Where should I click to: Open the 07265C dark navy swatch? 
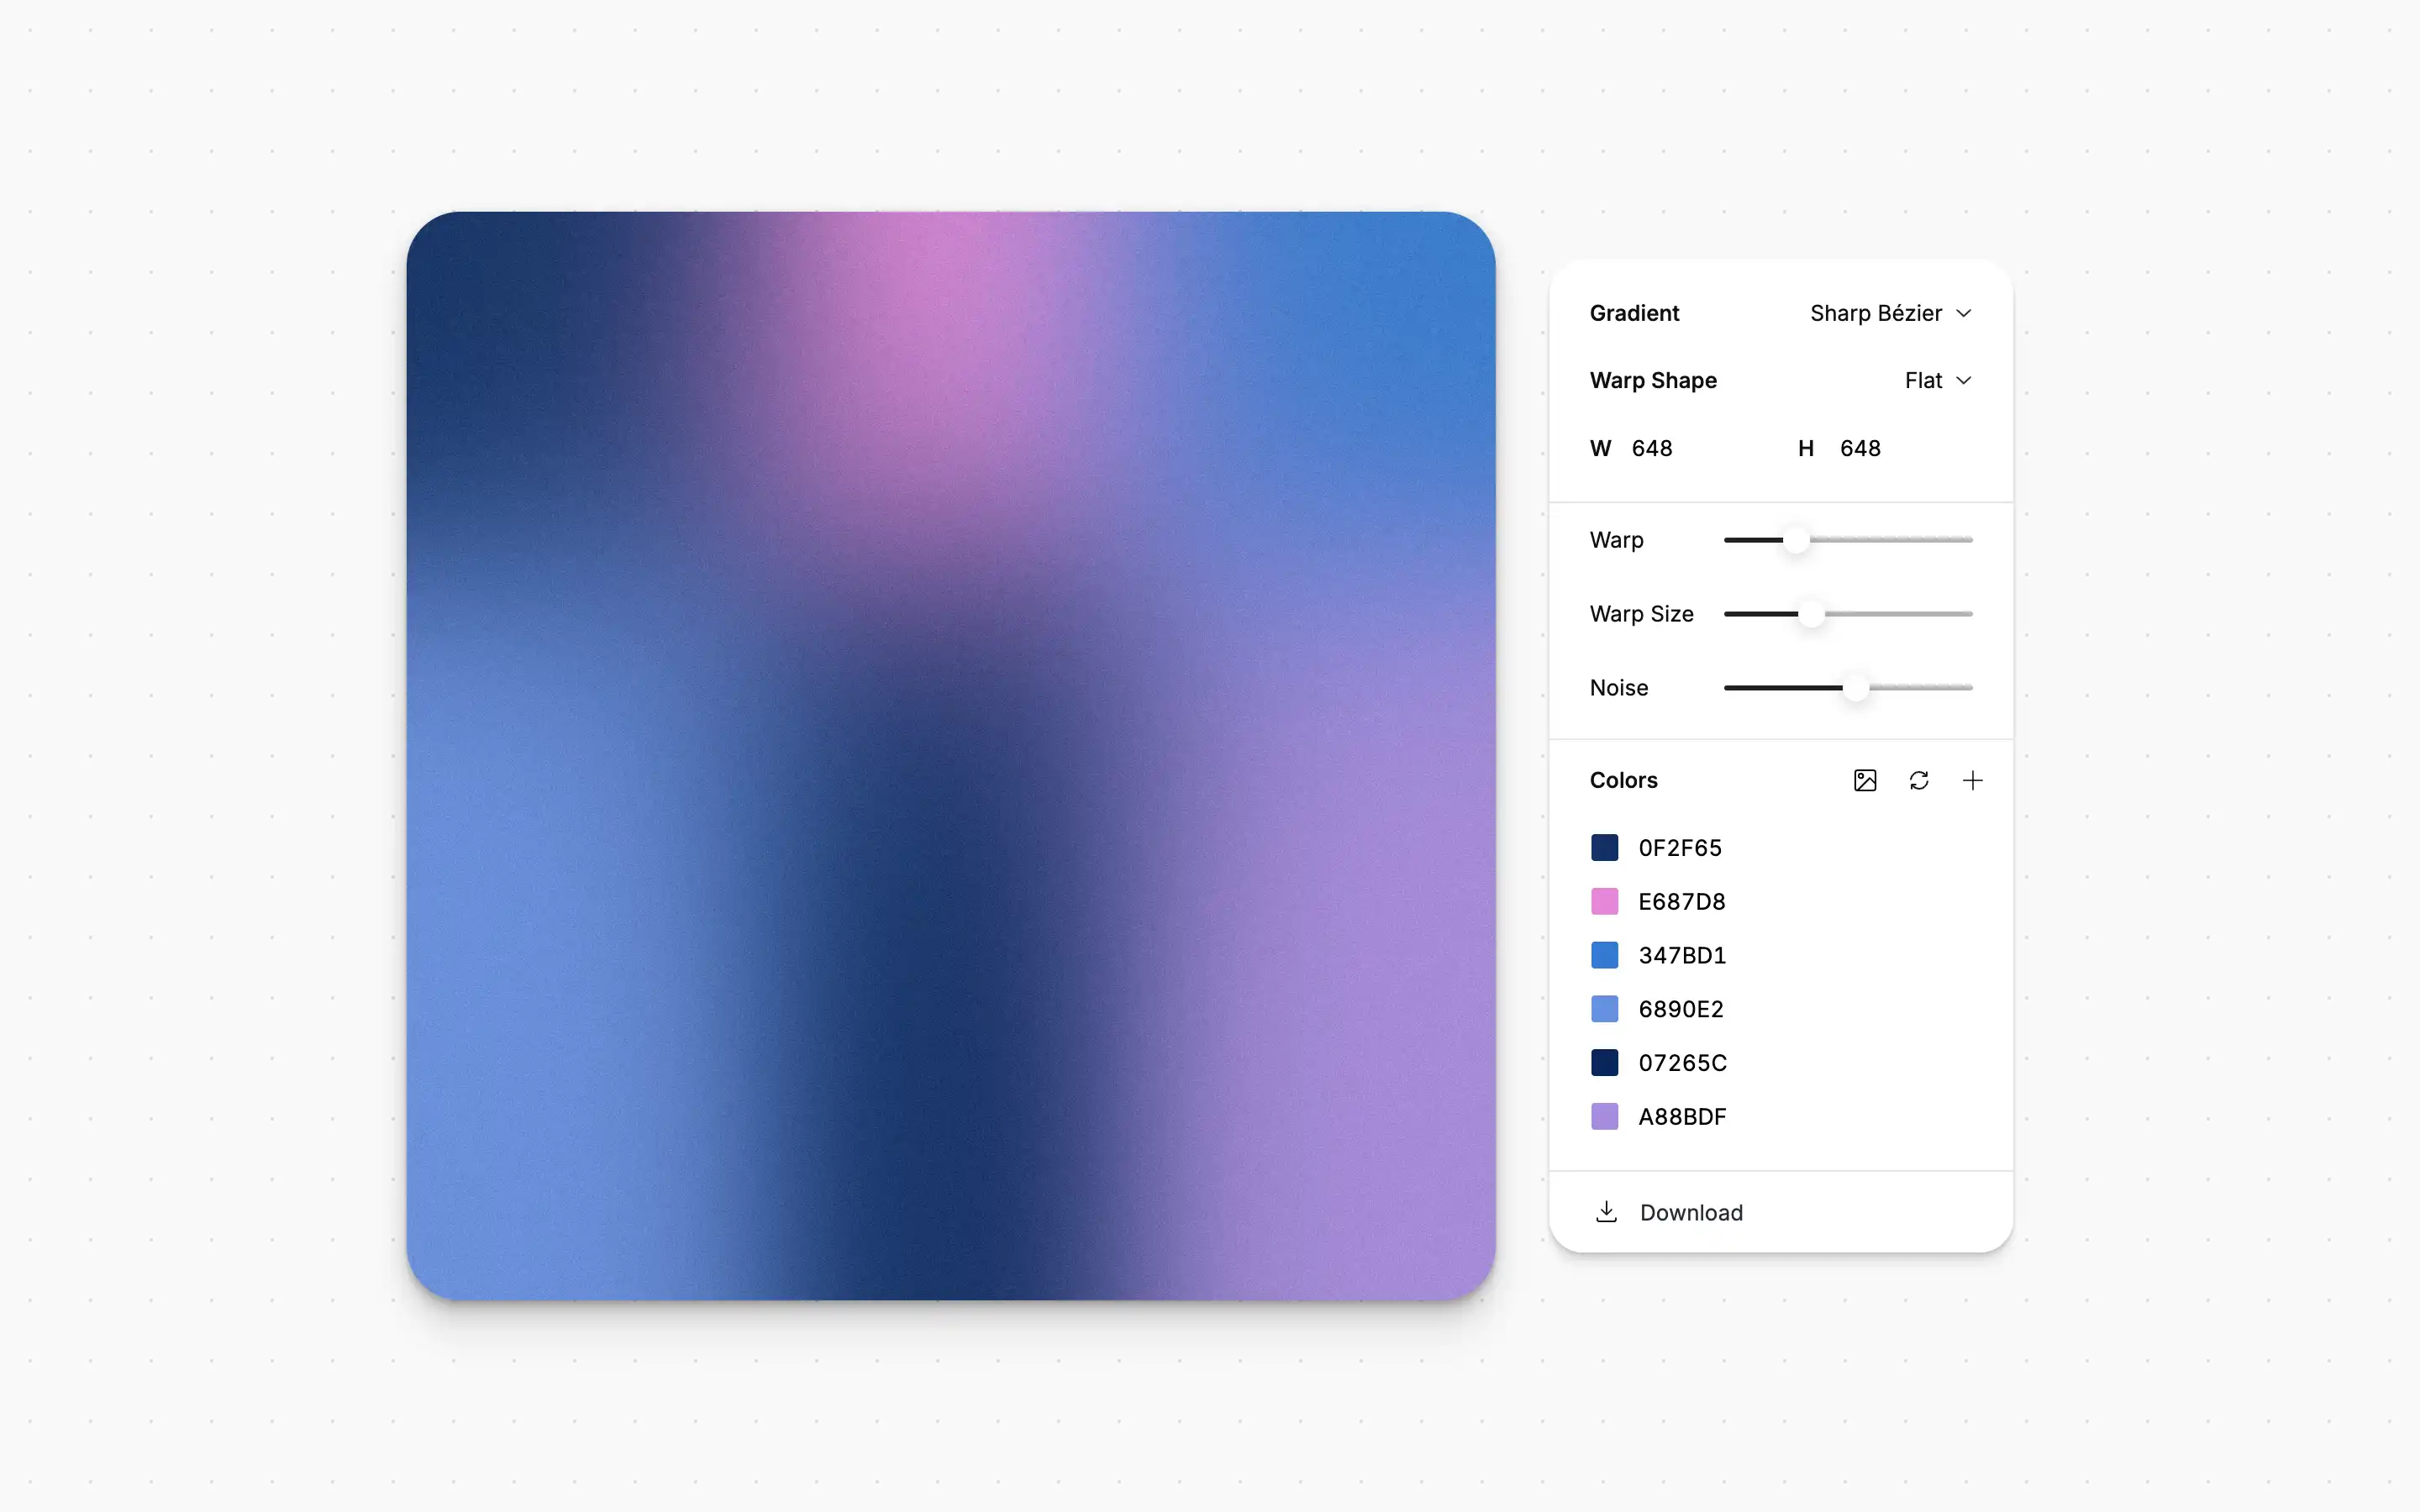pyautogui.click(x=1605, y=1062)
